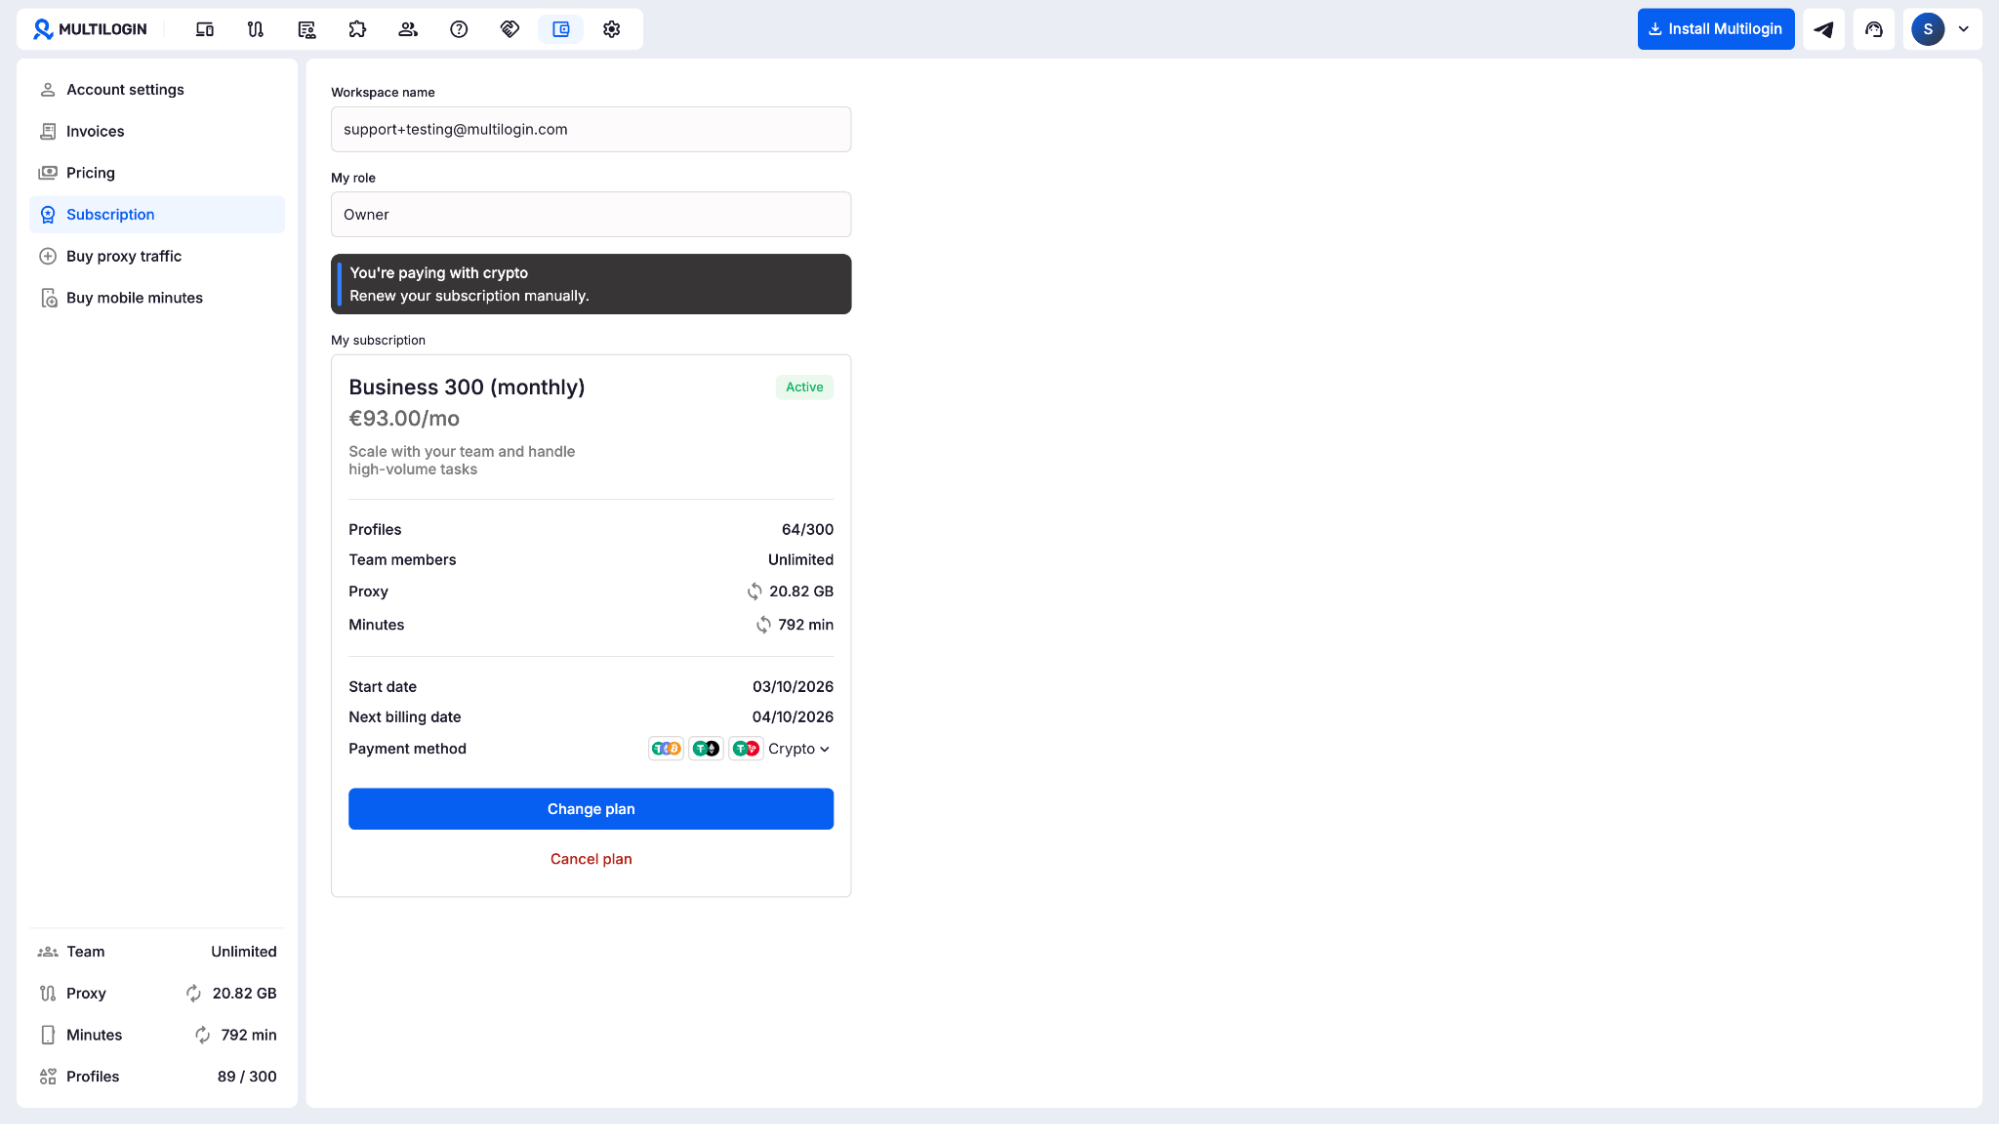The height and width of the screenshot is (1125, 1999).
Task: Refresh minutes balance in sidebar footer
Action: pyautogui.click(x=203, y=1035)
